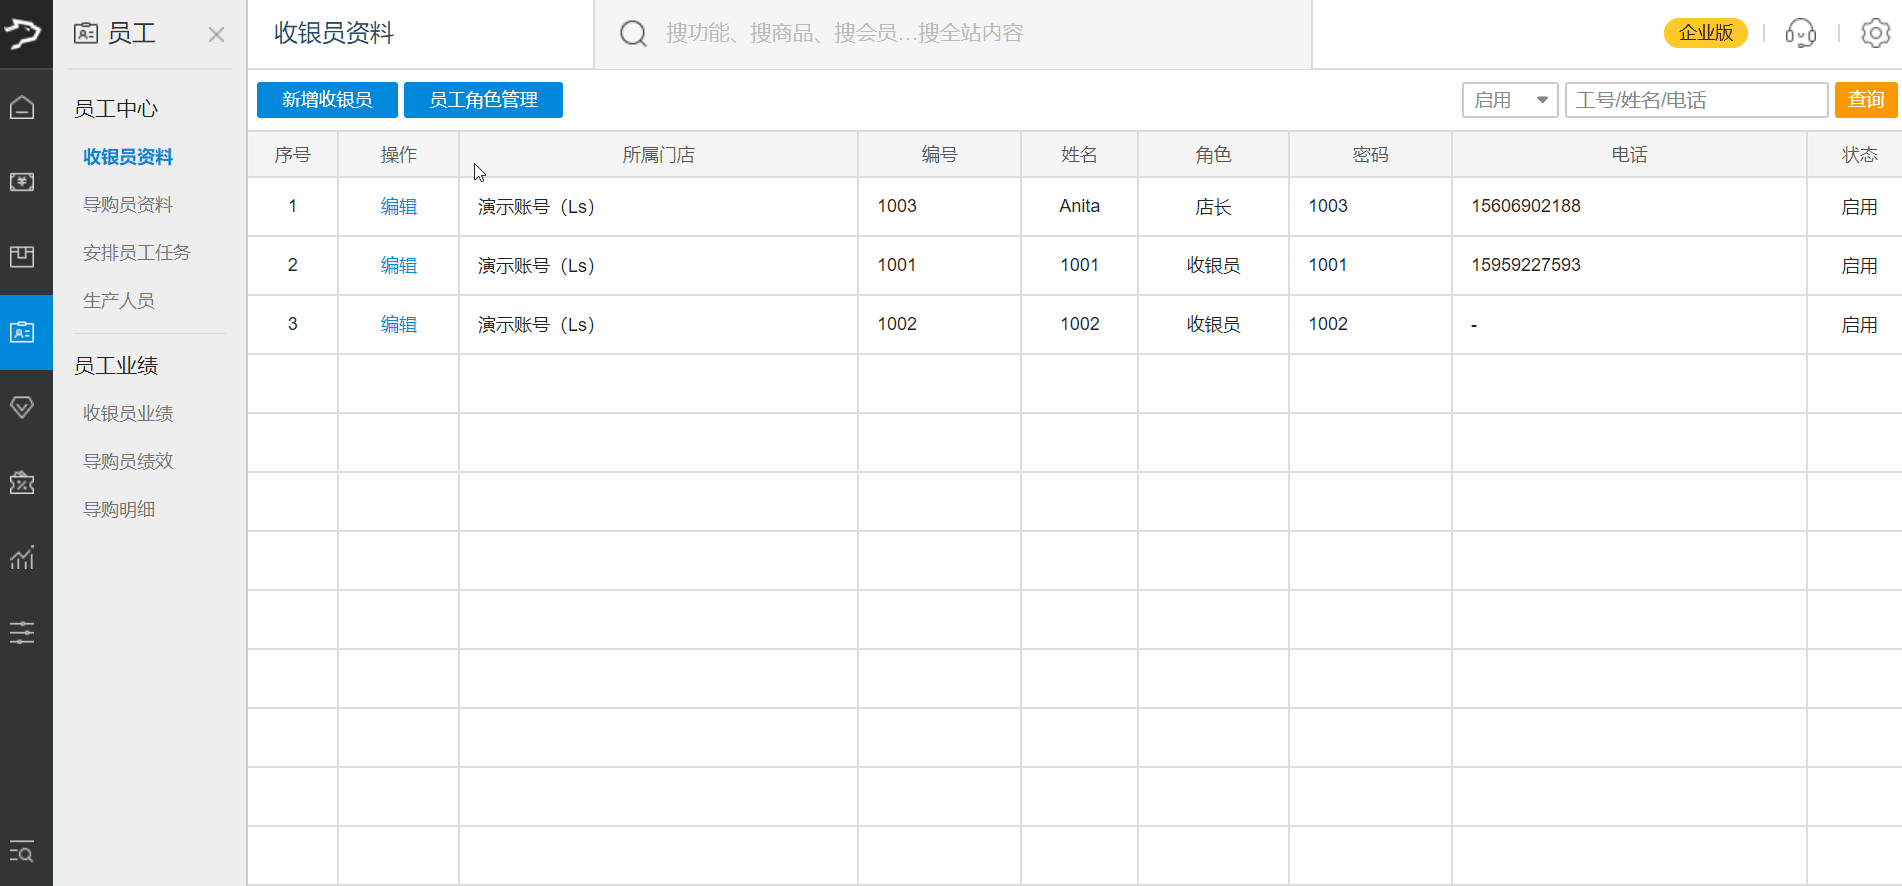The width and height of the screenshot is (1902, 886).
Task: Select 导购员资料 in the side menu
Action: click(x=128, y=205)
